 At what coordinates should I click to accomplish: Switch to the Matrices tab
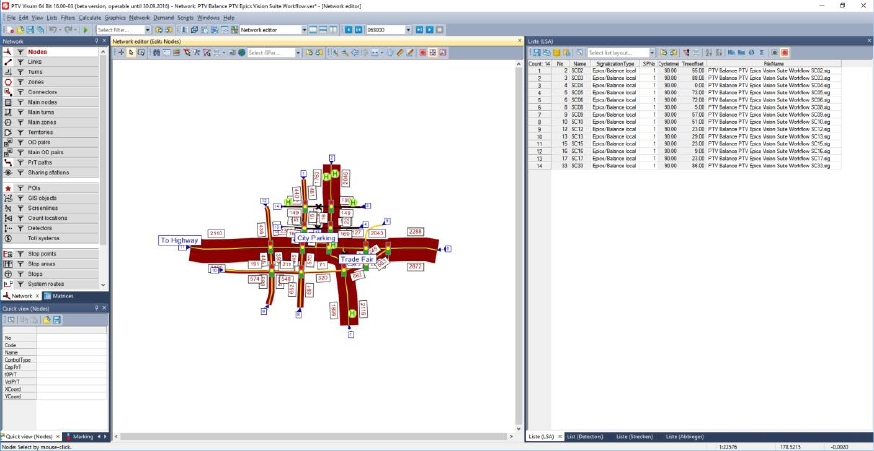pos(60,296)
